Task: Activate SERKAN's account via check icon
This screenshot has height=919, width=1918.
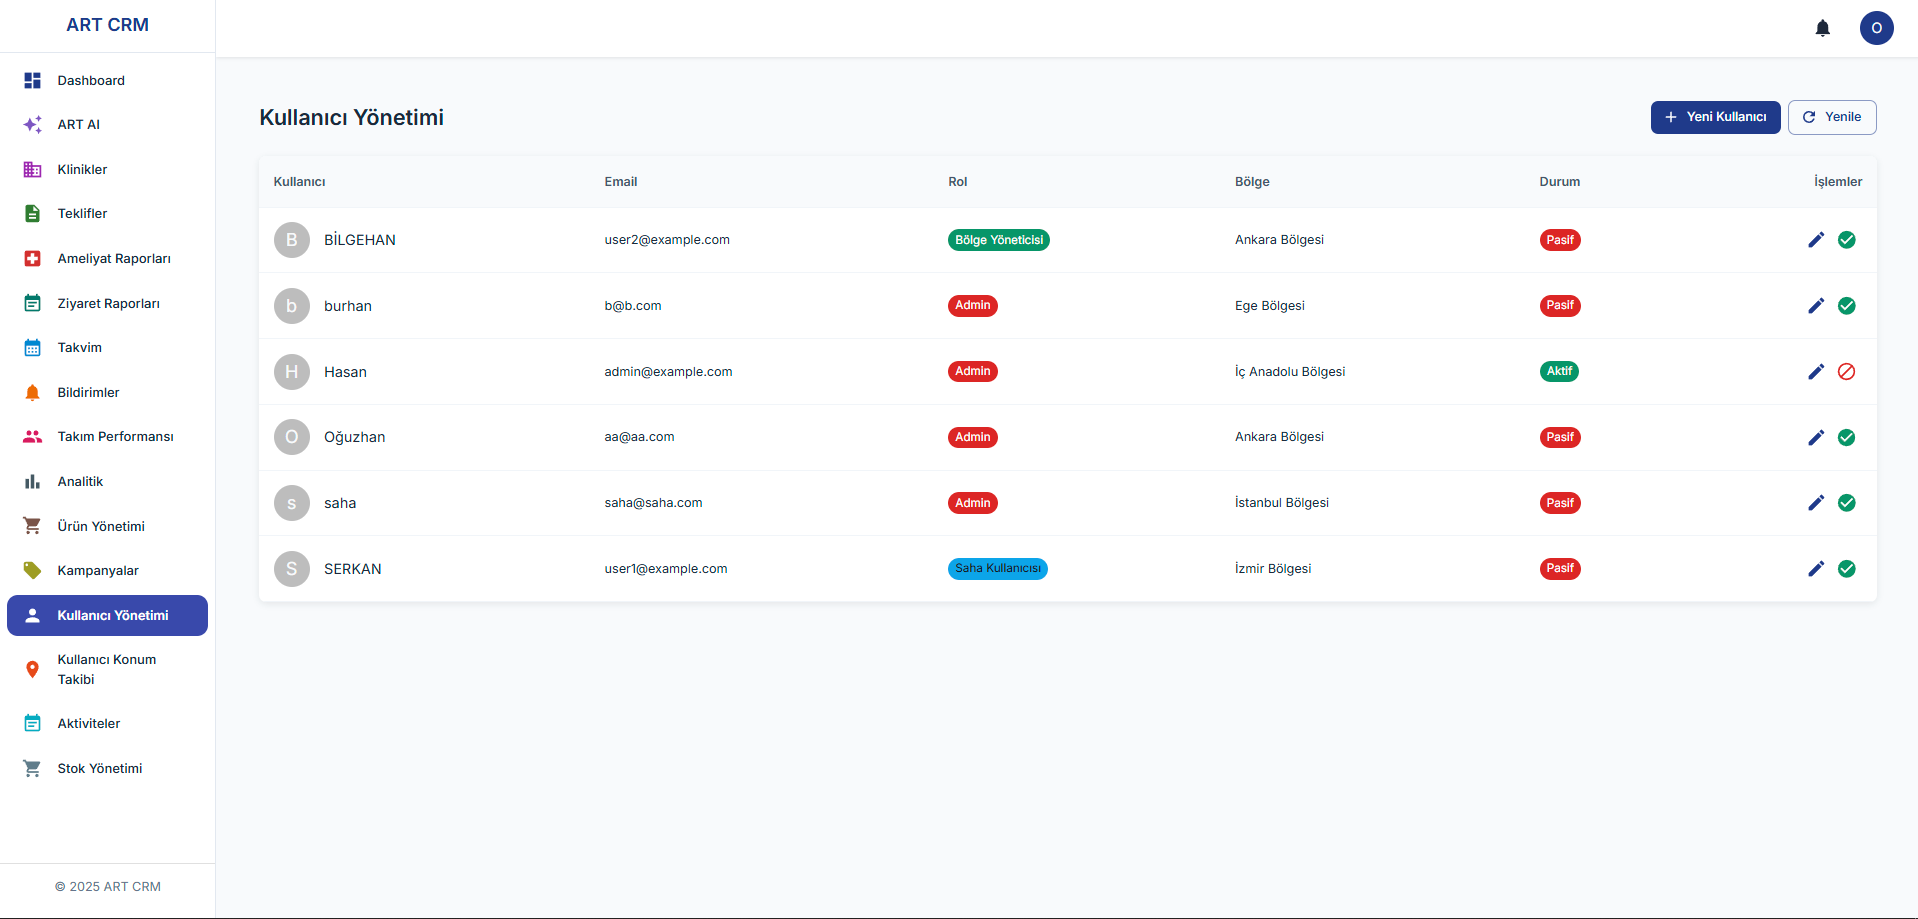Action: (1846, 569)
